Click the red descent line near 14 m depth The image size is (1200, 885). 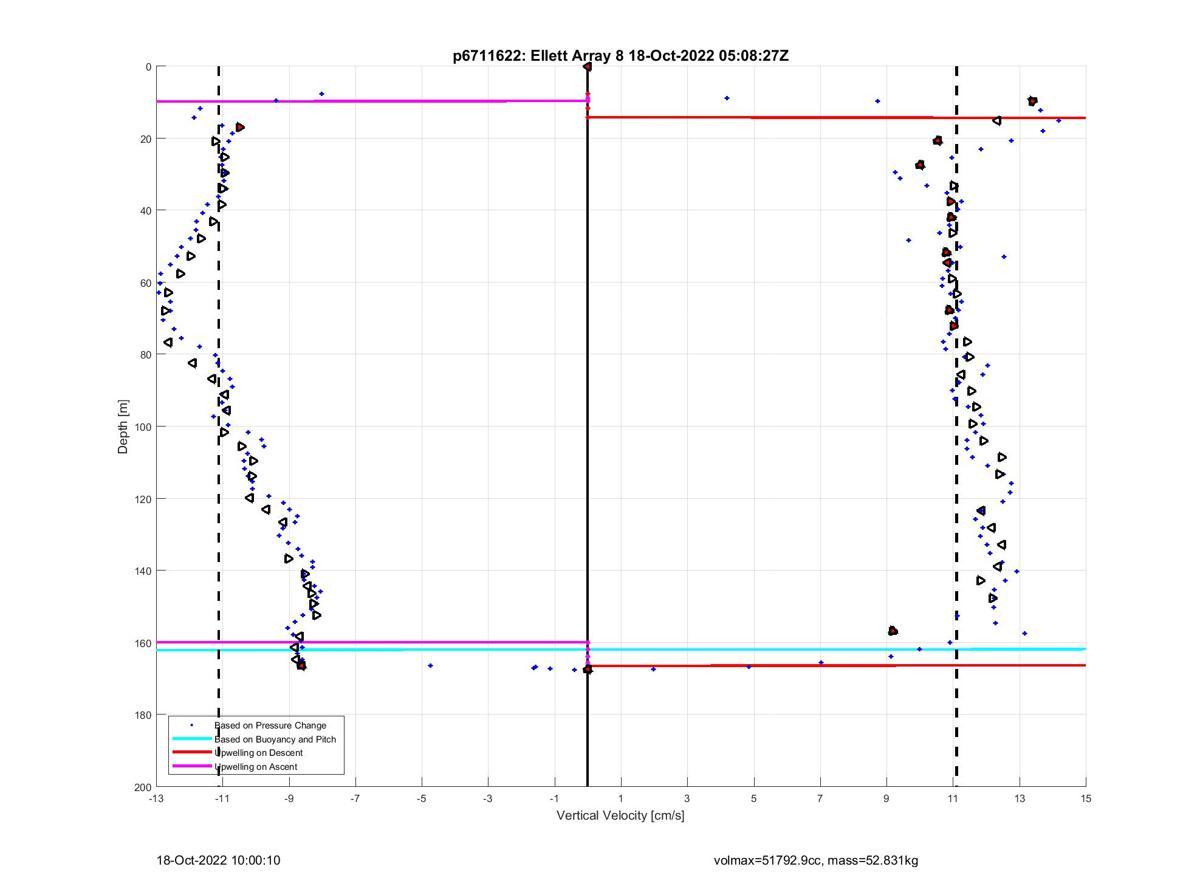pos(836,118)
